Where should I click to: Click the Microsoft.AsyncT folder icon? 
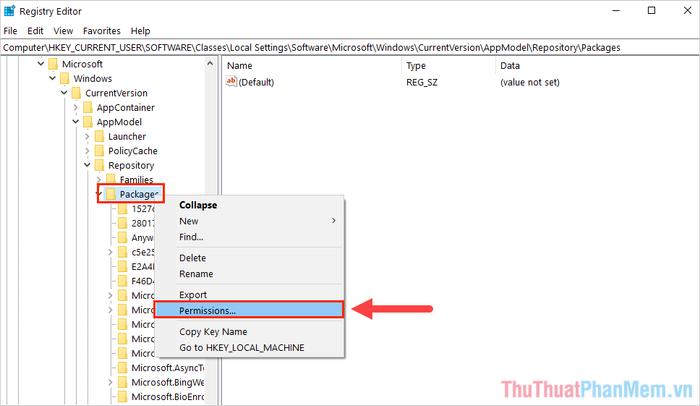[123, 368]
